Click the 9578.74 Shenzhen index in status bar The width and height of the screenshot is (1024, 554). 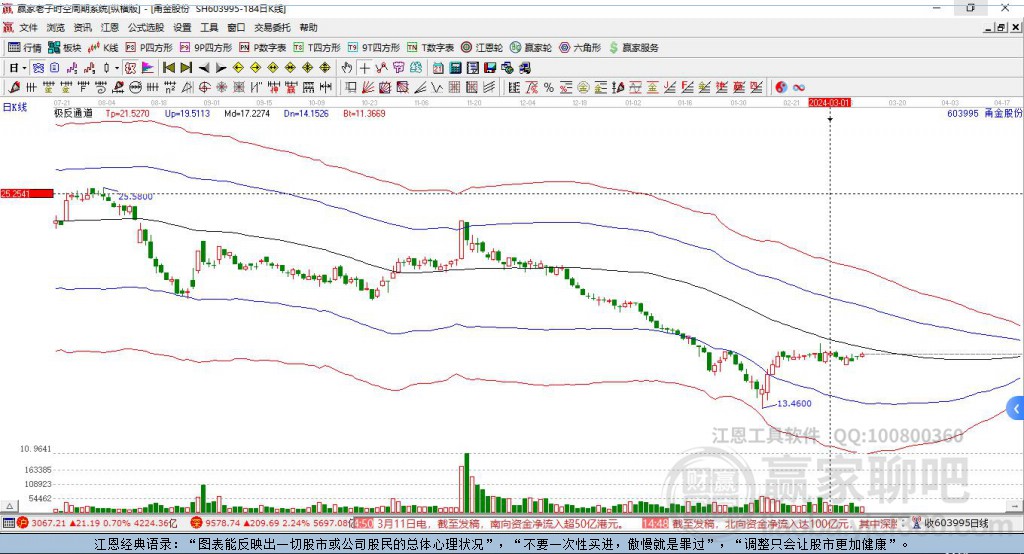(223, 523)
